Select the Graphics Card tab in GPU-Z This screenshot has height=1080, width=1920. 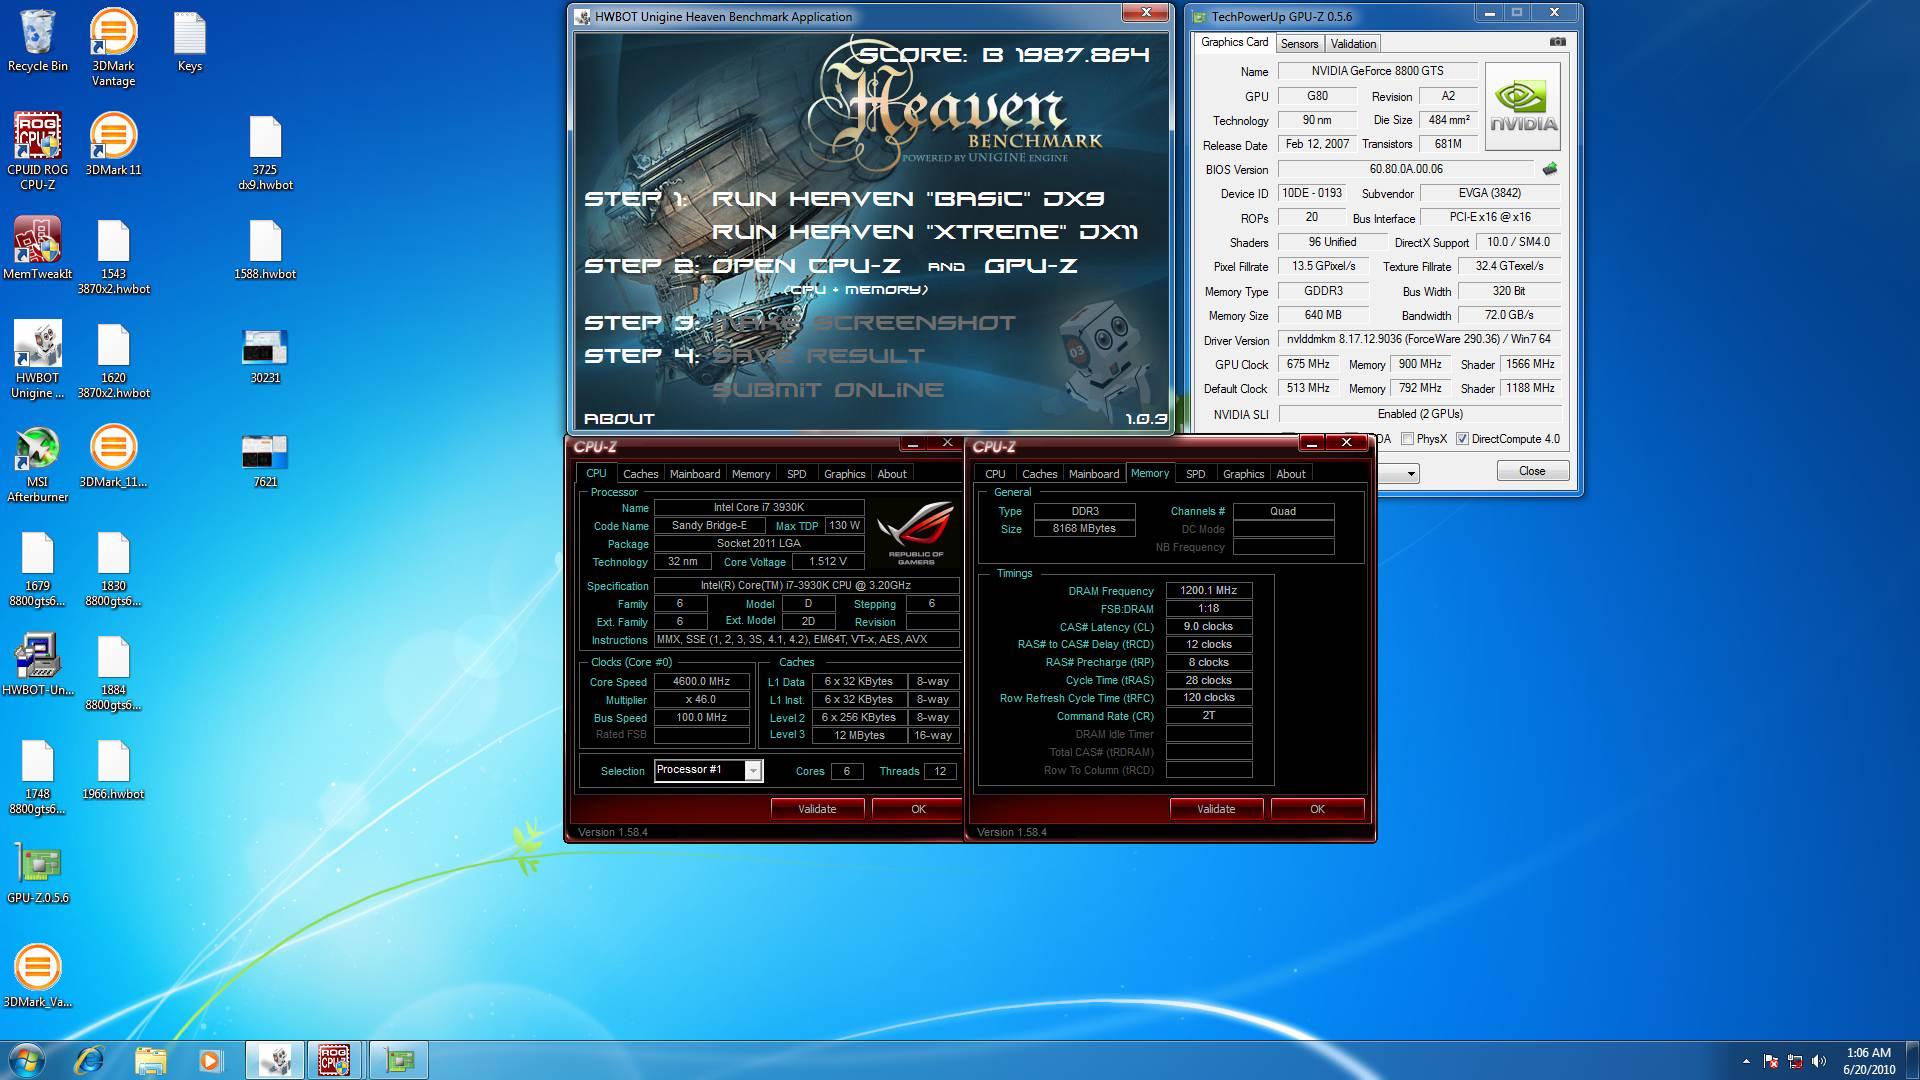coord(1234,42)
